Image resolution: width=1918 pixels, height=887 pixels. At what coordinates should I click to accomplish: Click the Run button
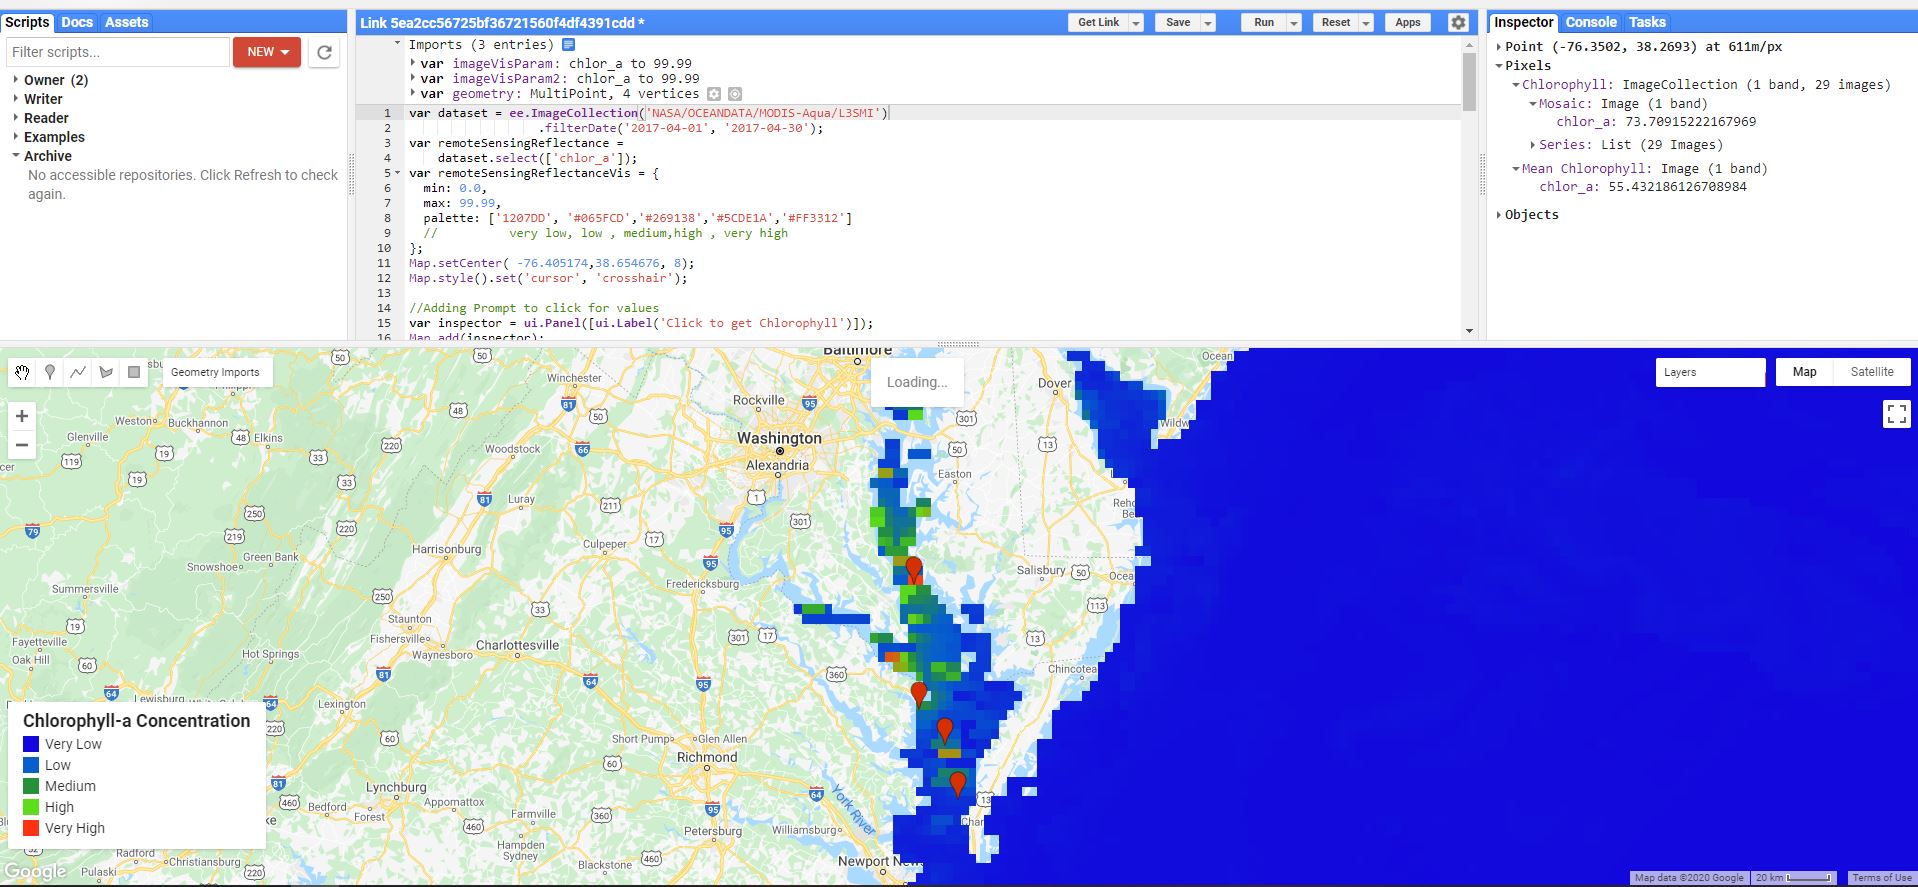tap(1264, 22)
